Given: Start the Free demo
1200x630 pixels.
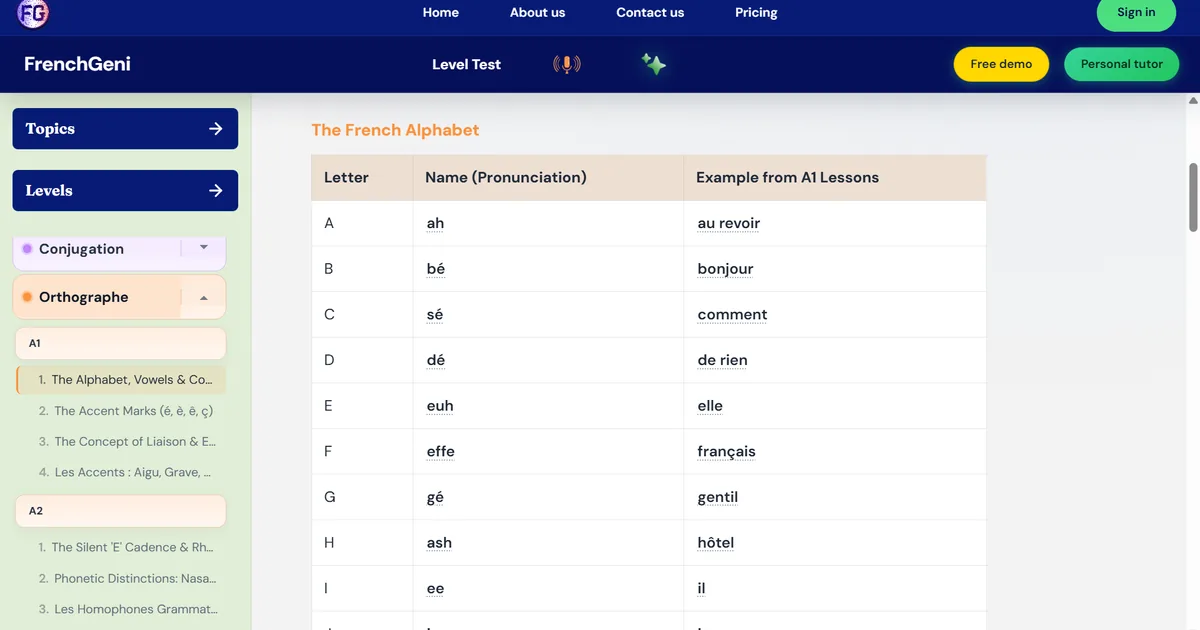Looking at the screenshot, I should coord(1001,64).
